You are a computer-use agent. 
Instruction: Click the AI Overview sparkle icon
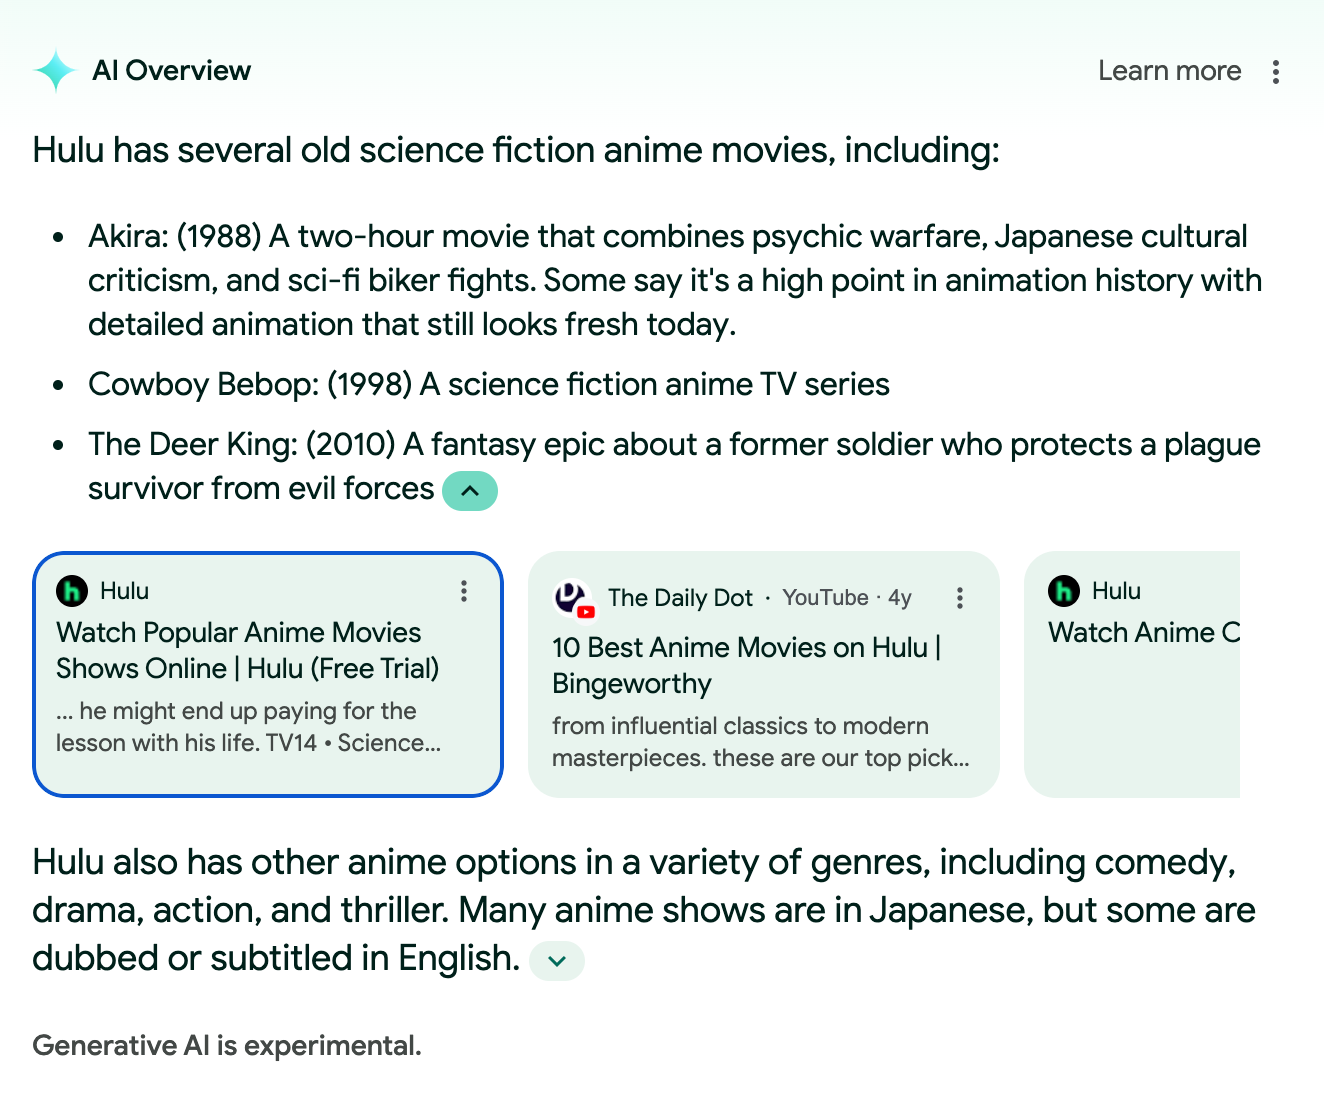point(55,71)
